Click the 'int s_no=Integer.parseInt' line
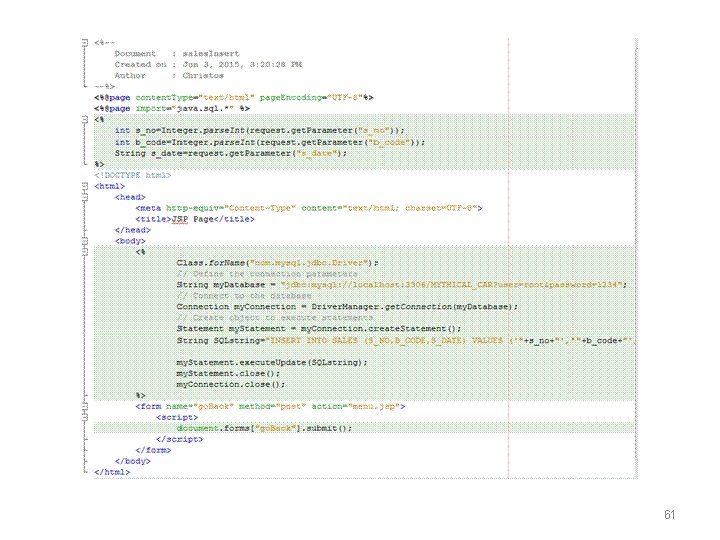 tap(259, 131)
